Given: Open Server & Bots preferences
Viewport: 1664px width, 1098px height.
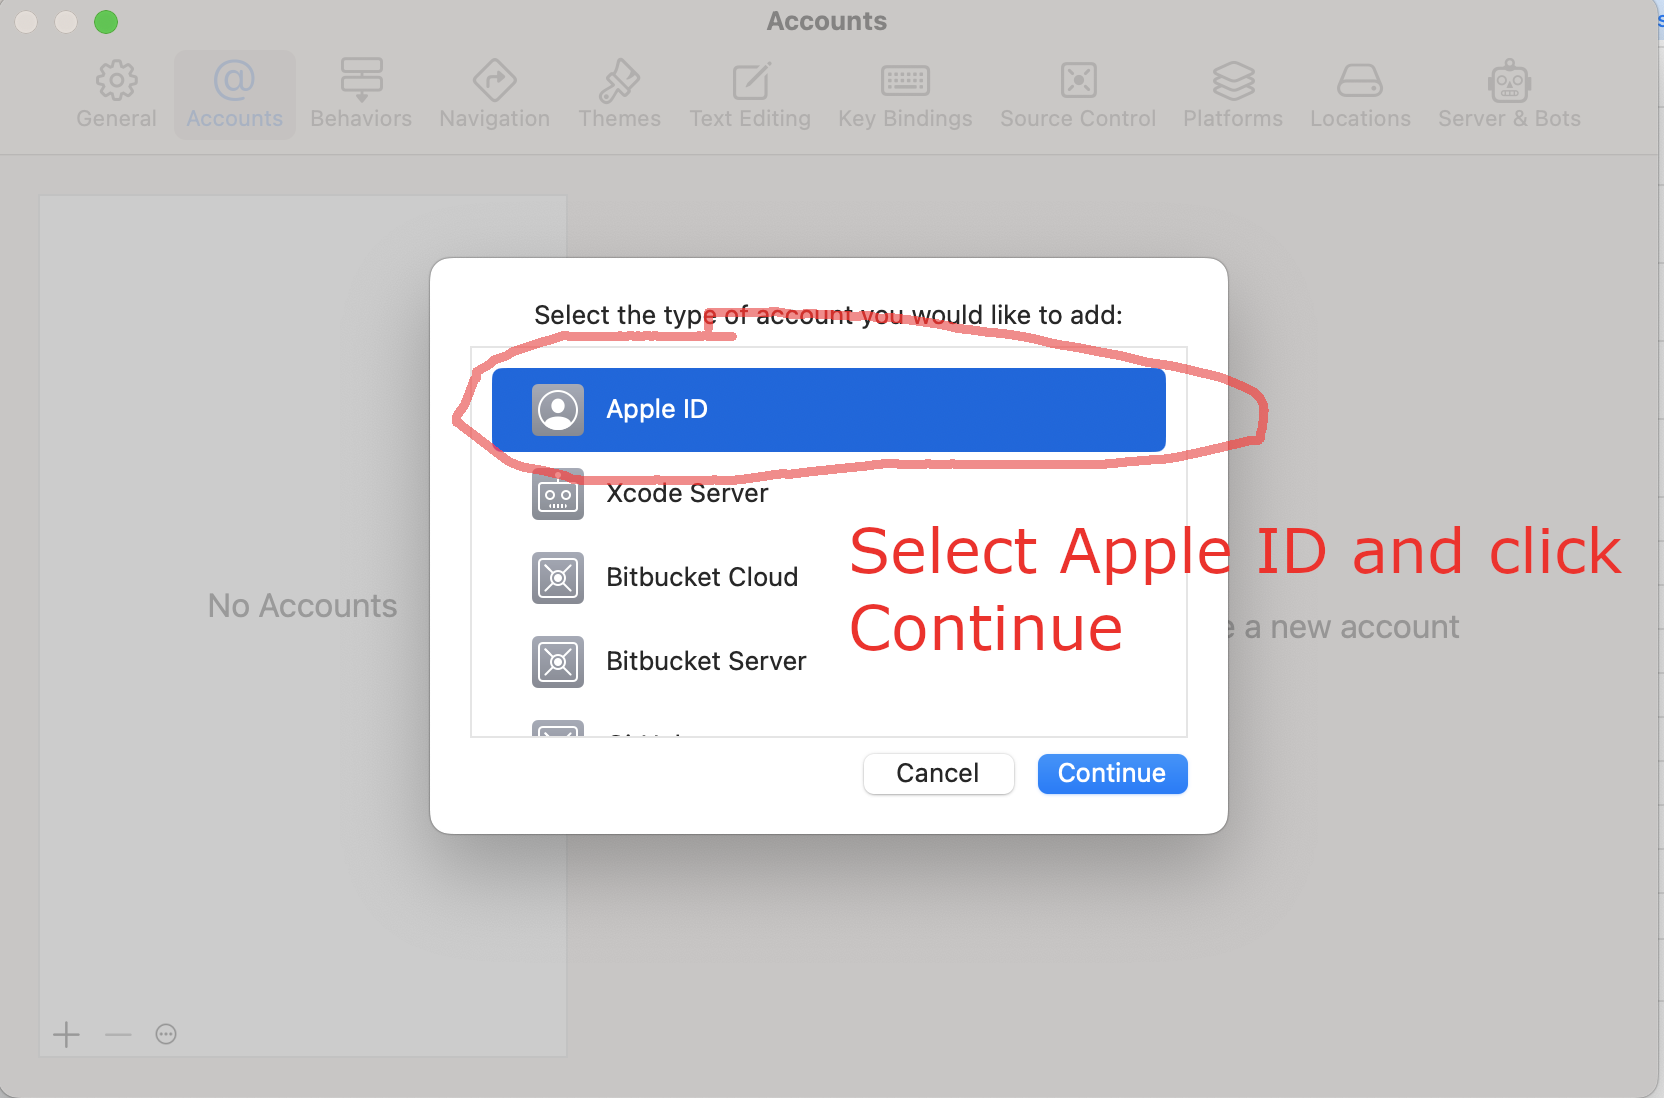Looking at the screenshot, I should 1509,95.
